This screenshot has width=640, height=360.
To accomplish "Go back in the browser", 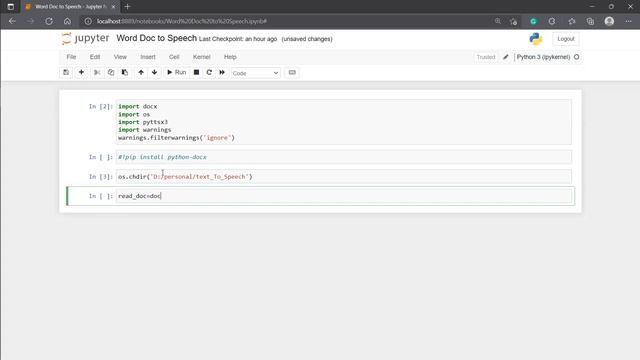I will pyautogui.click(x=12, y=21).
